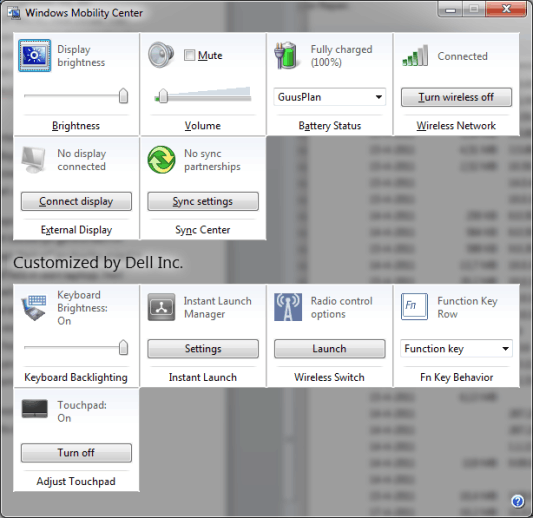Screen dimensions: 533x518
Task: Click the keyboard backlighting slider thumb
Action: tap(123, 347)
